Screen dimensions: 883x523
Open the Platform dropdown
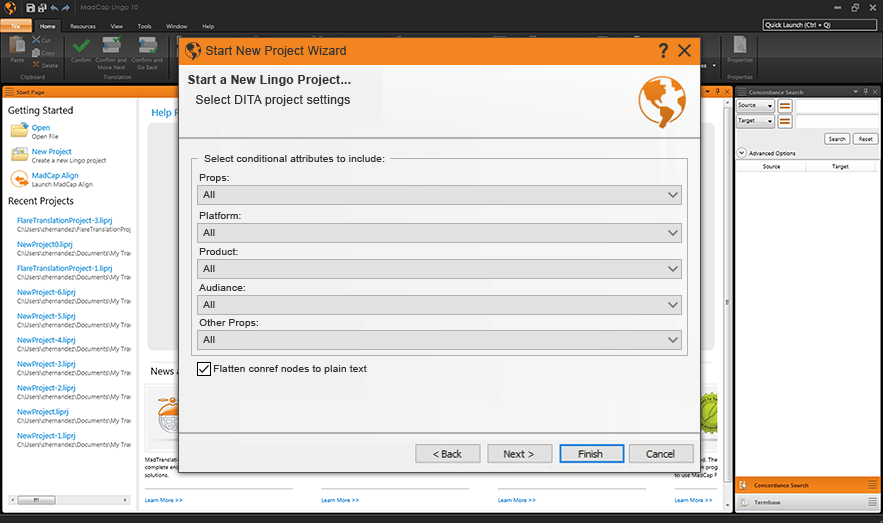point(439,233)
